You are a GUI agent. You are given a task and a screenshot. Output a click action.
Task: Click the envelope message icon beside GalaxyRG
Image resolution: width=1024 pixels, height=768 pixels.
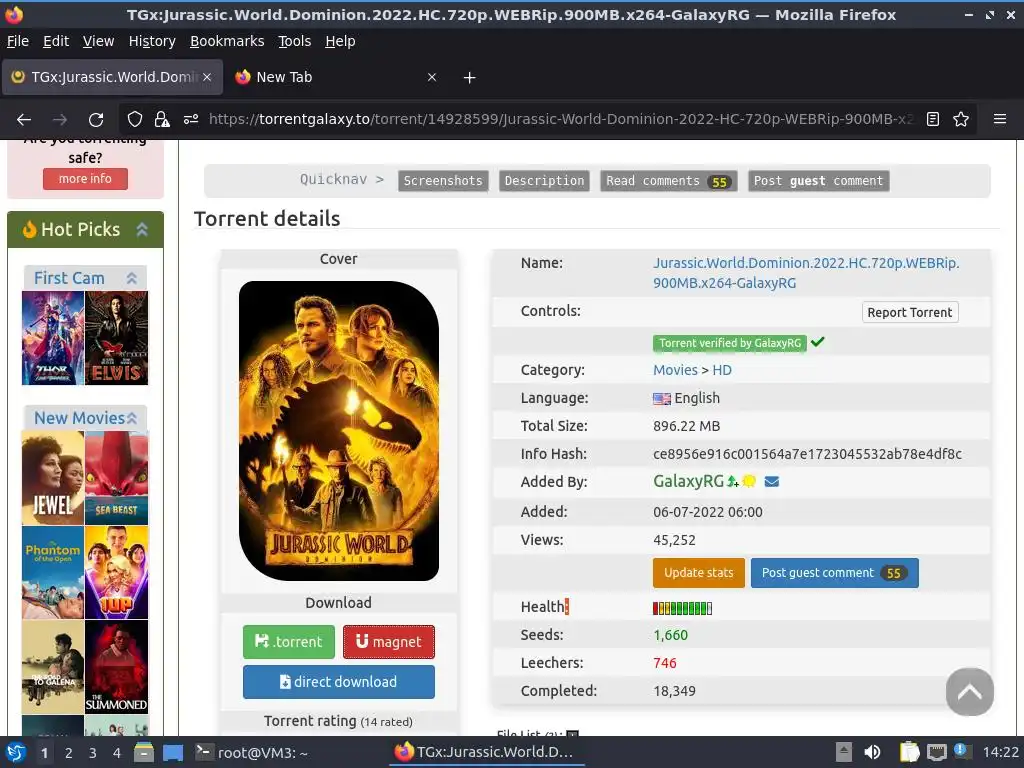coord(771,482)
